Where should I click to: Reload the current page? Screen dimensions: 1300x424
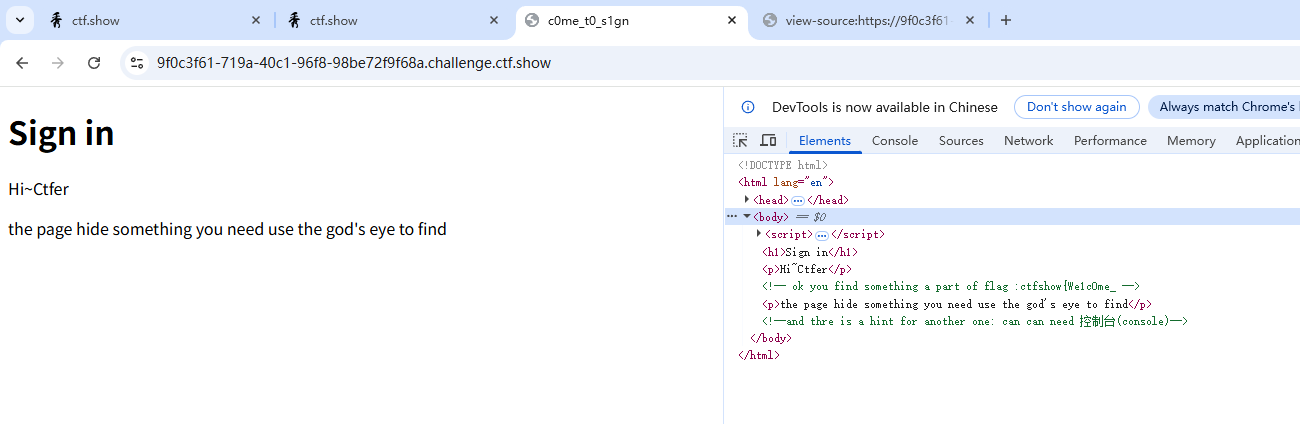94,63
